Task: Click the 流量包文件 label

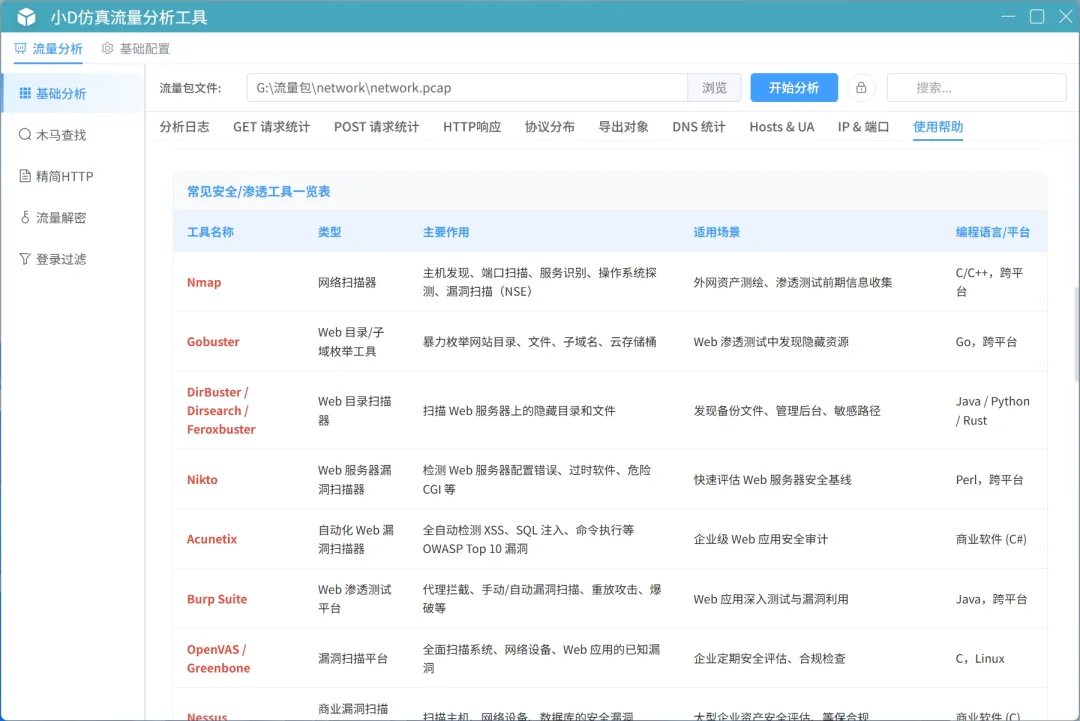Action: 190,88
